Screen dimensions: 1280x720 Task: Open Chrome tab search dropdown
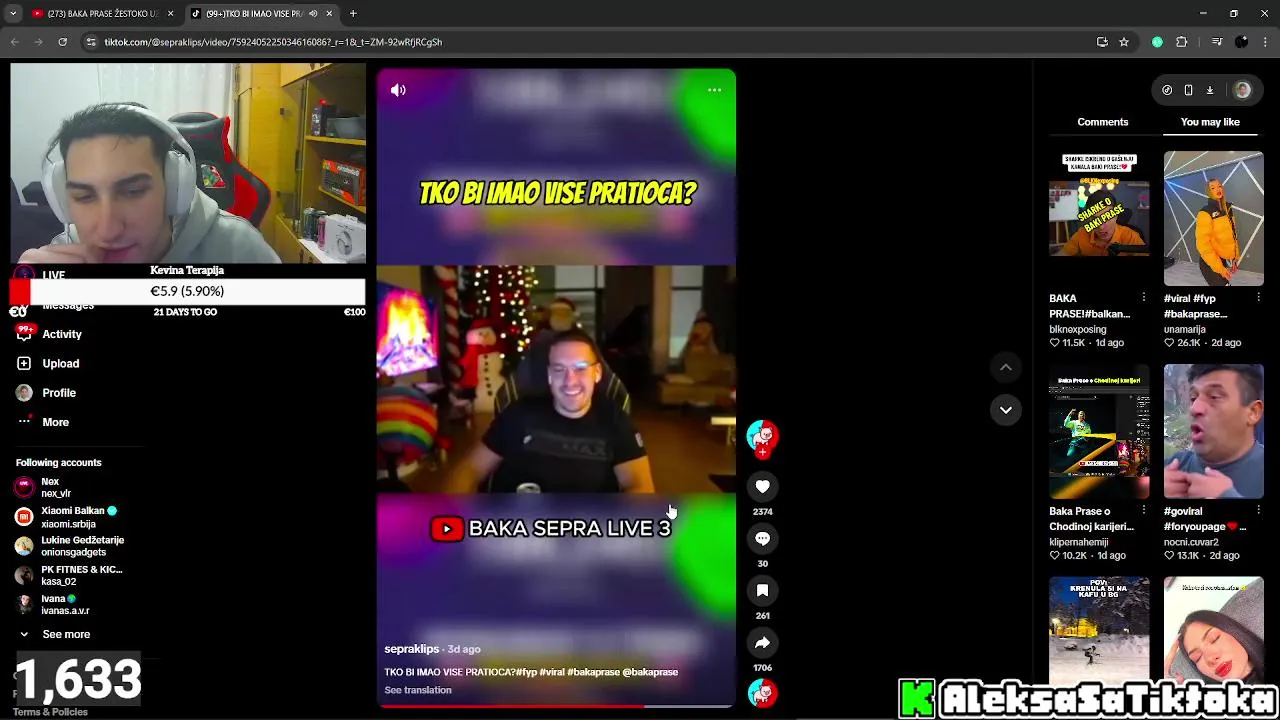click(x=13, y=14)
